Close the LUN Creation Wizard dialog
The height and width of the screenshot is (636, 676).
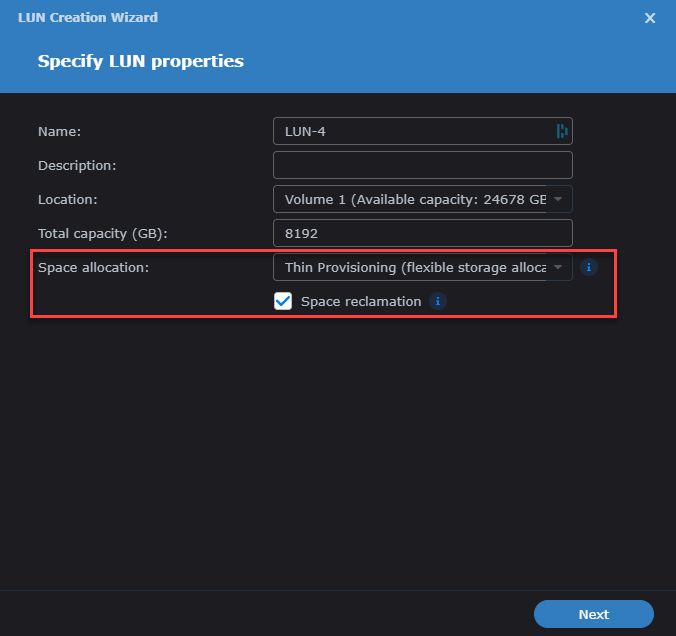pos(650,18)
